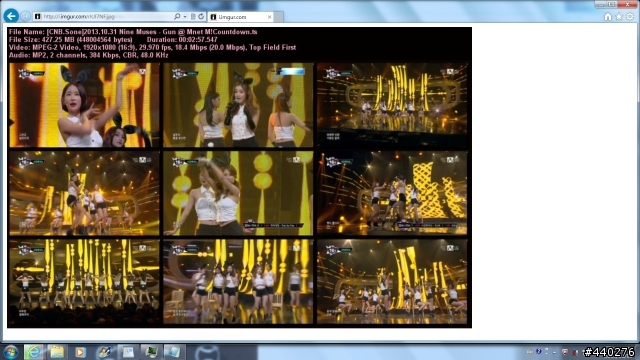Click the blue help tray icon
The width and height of the screenshot is (640, 360).
538,351
